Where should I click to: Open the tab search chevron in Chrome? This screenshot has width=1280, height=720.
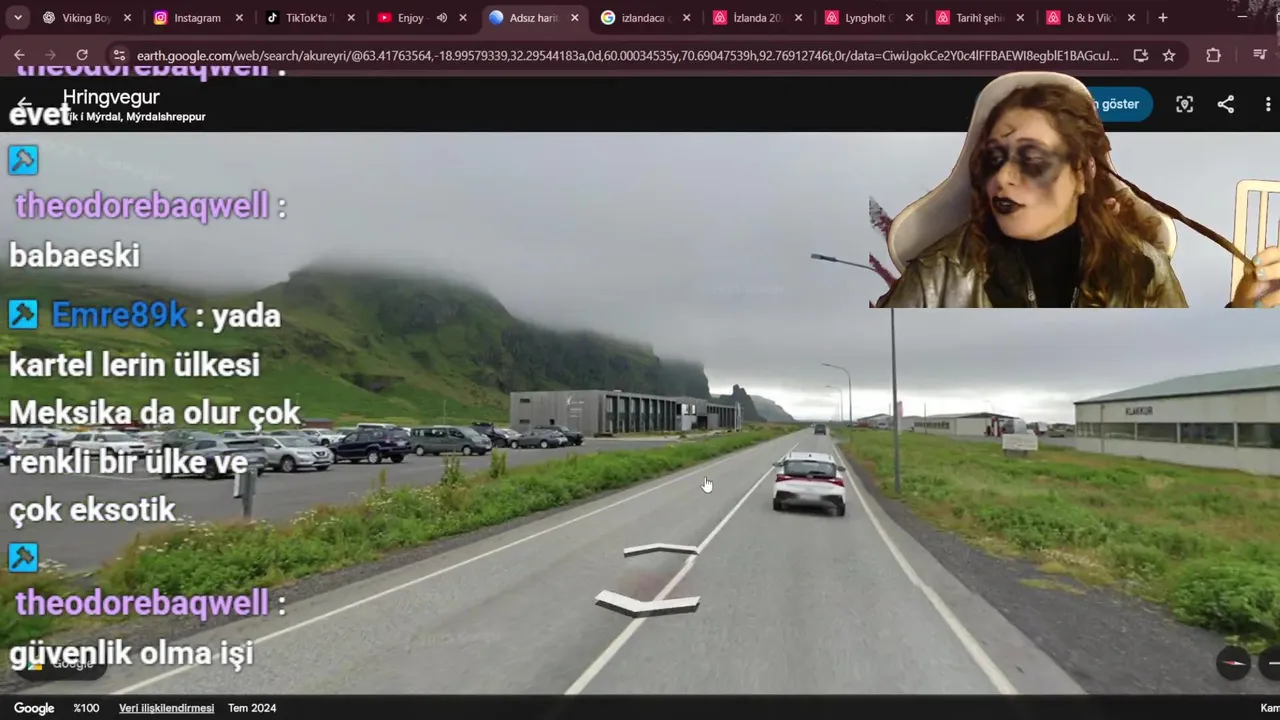(17, 18)
